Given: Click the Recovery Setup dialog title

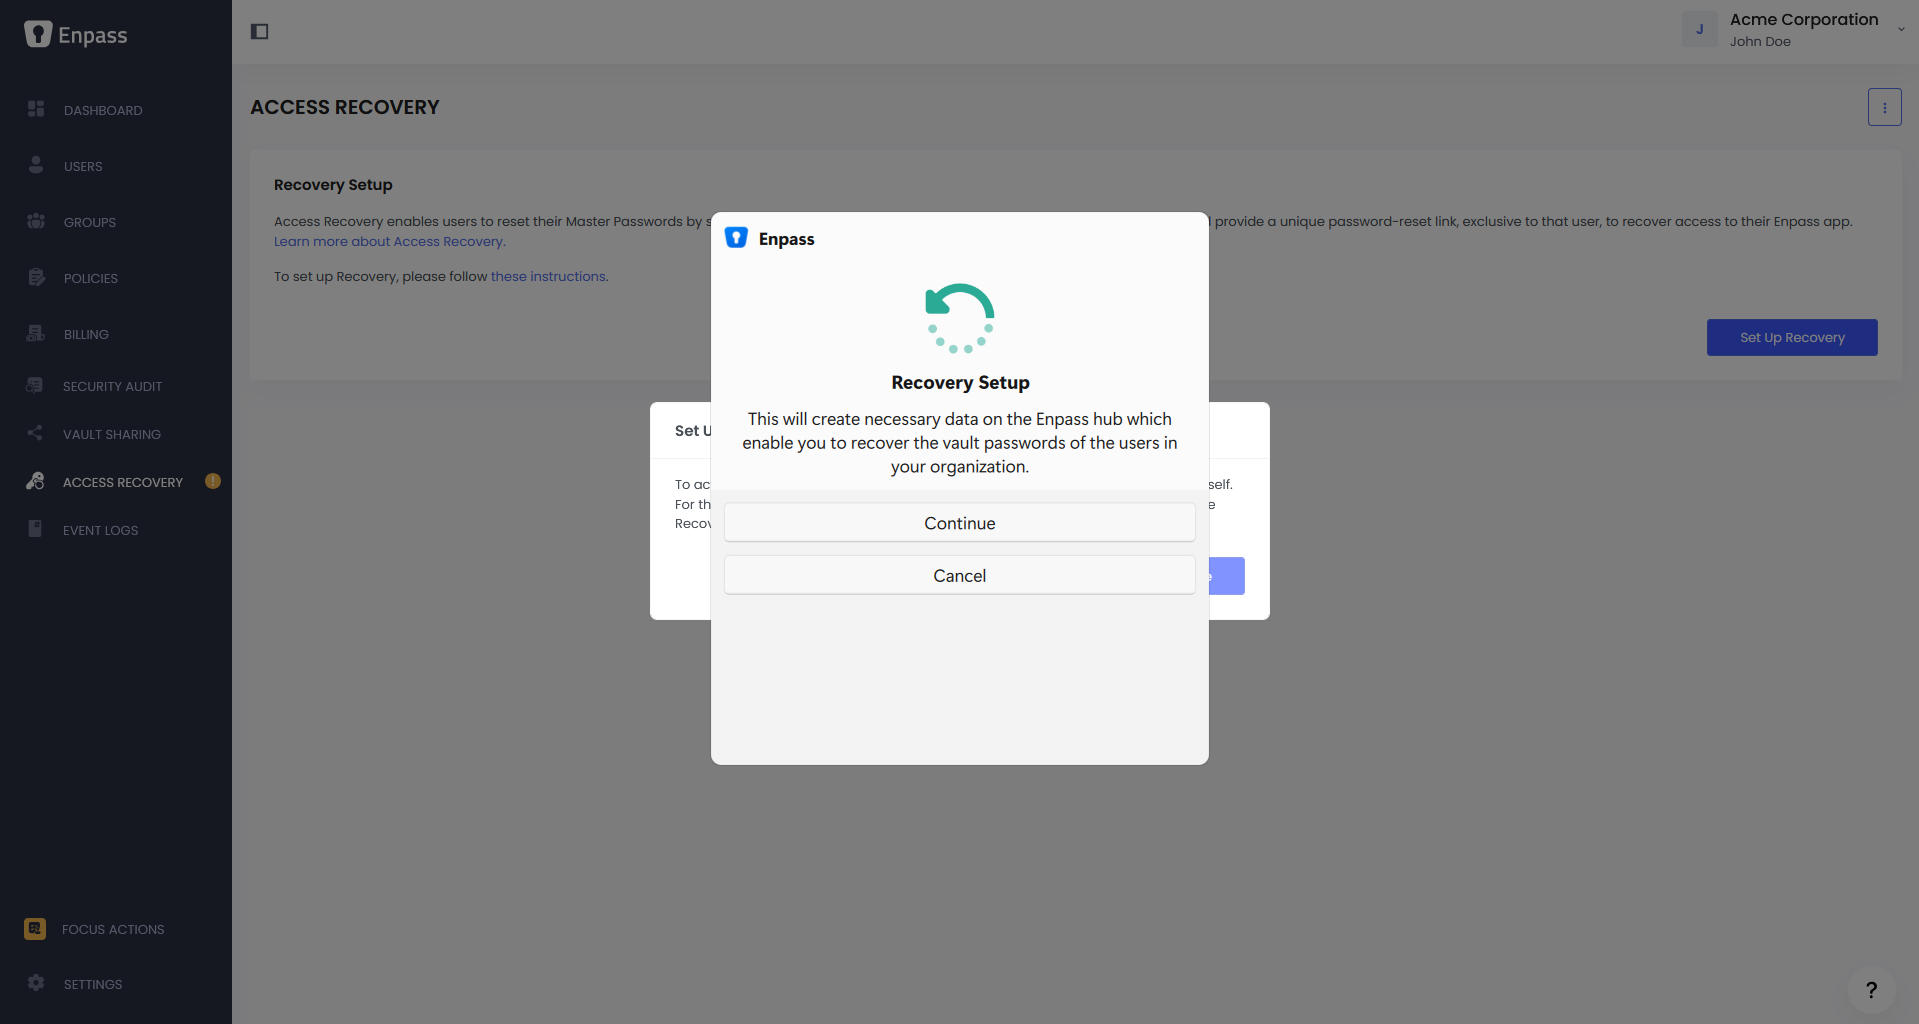Looking at the screenshot, I should pos(960,382).
